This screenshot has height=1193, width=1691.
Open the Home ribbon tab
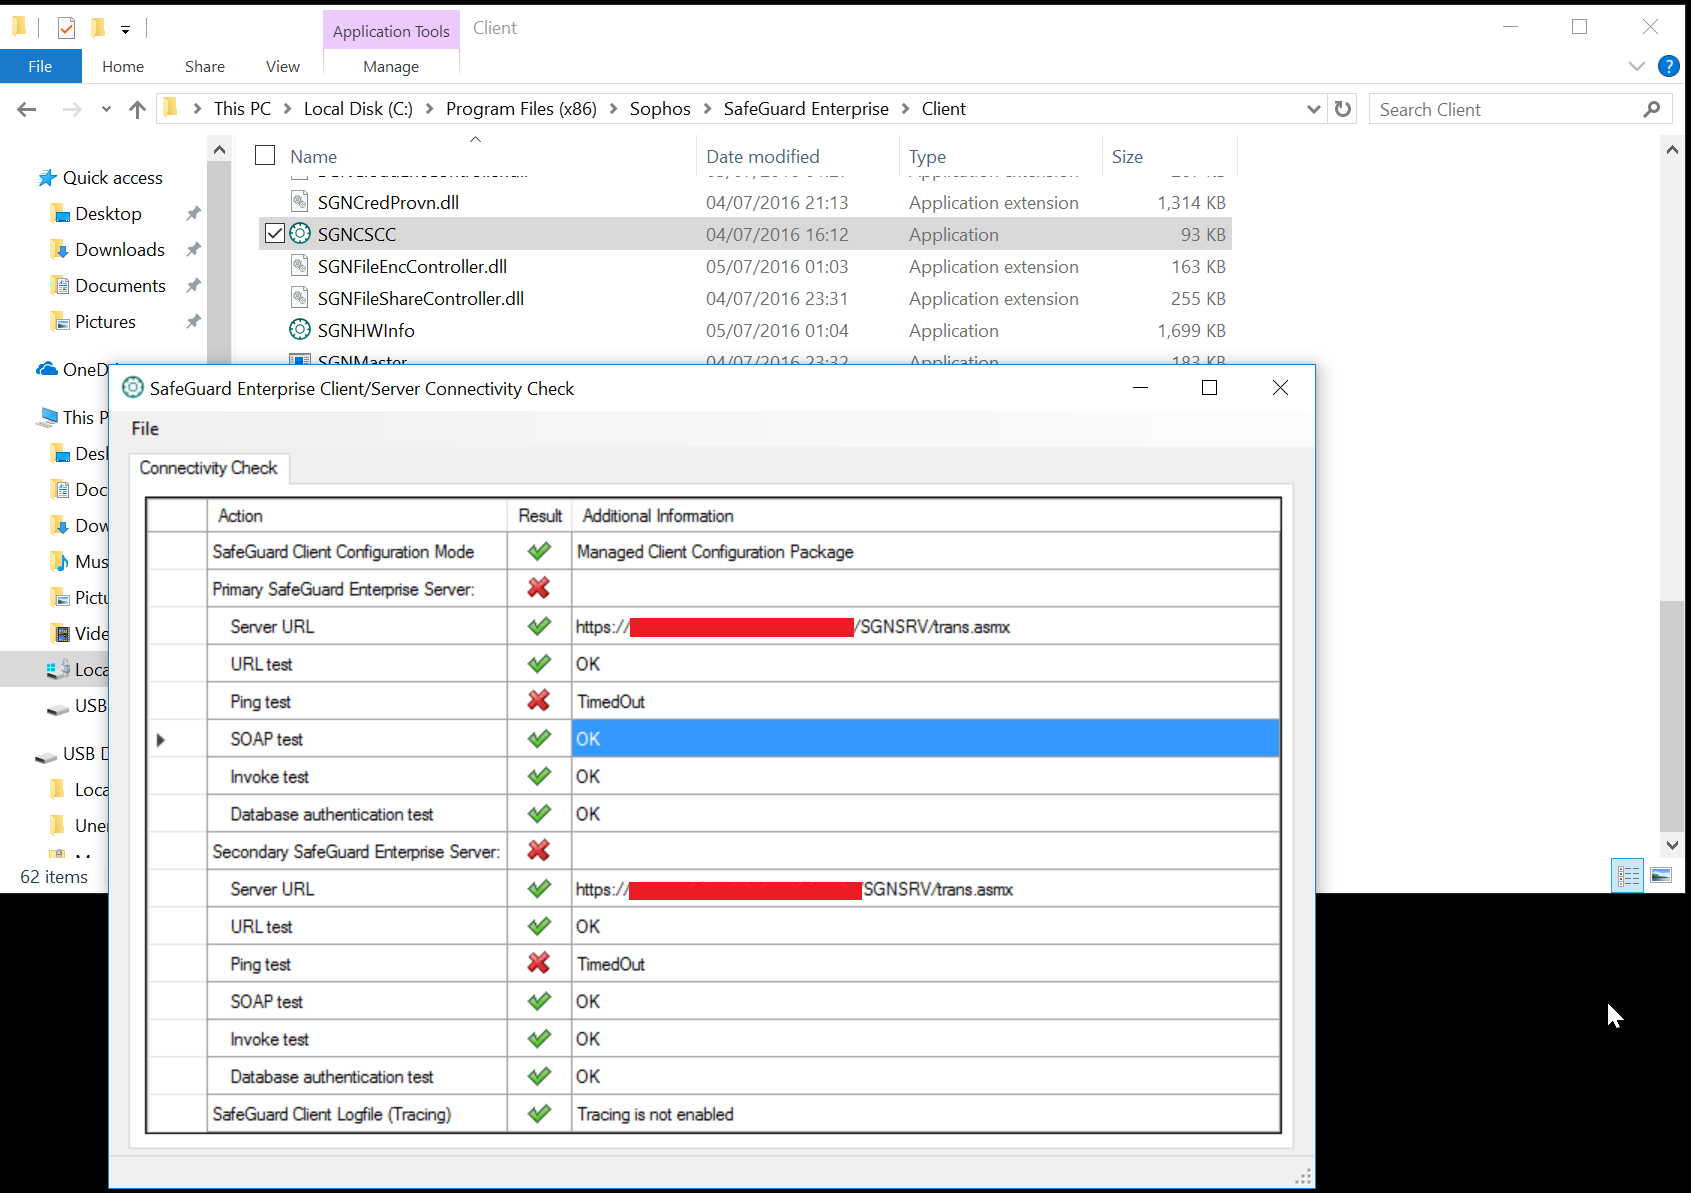click(123, 66)
